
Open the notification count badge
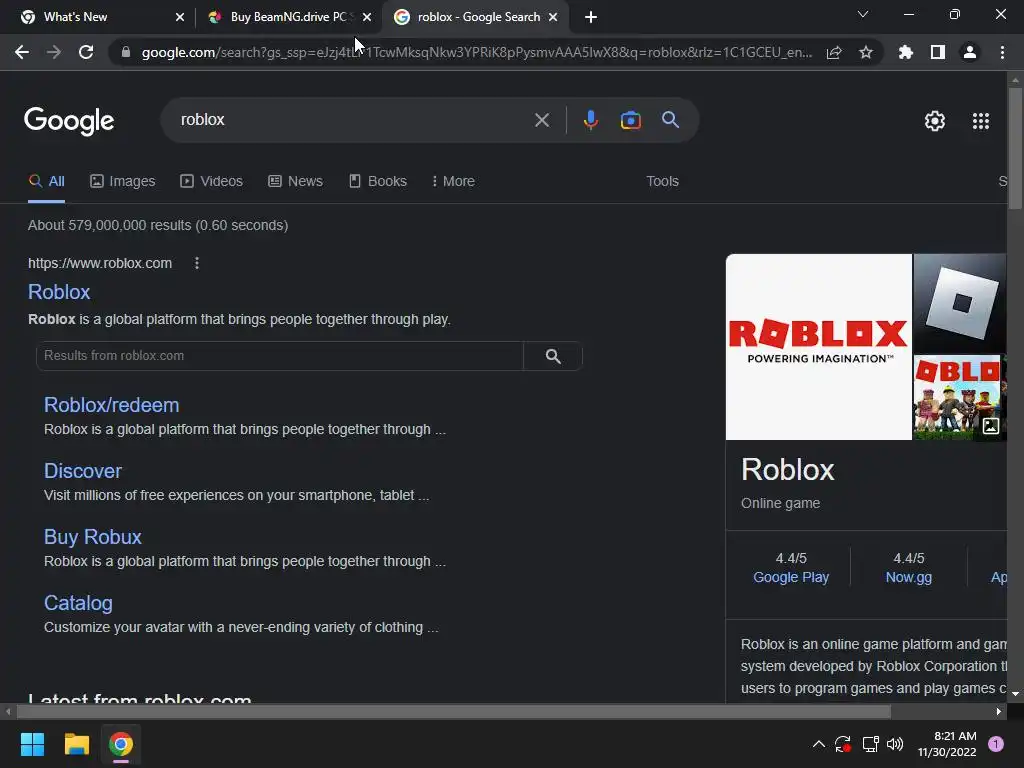click(x=996, y=744)
